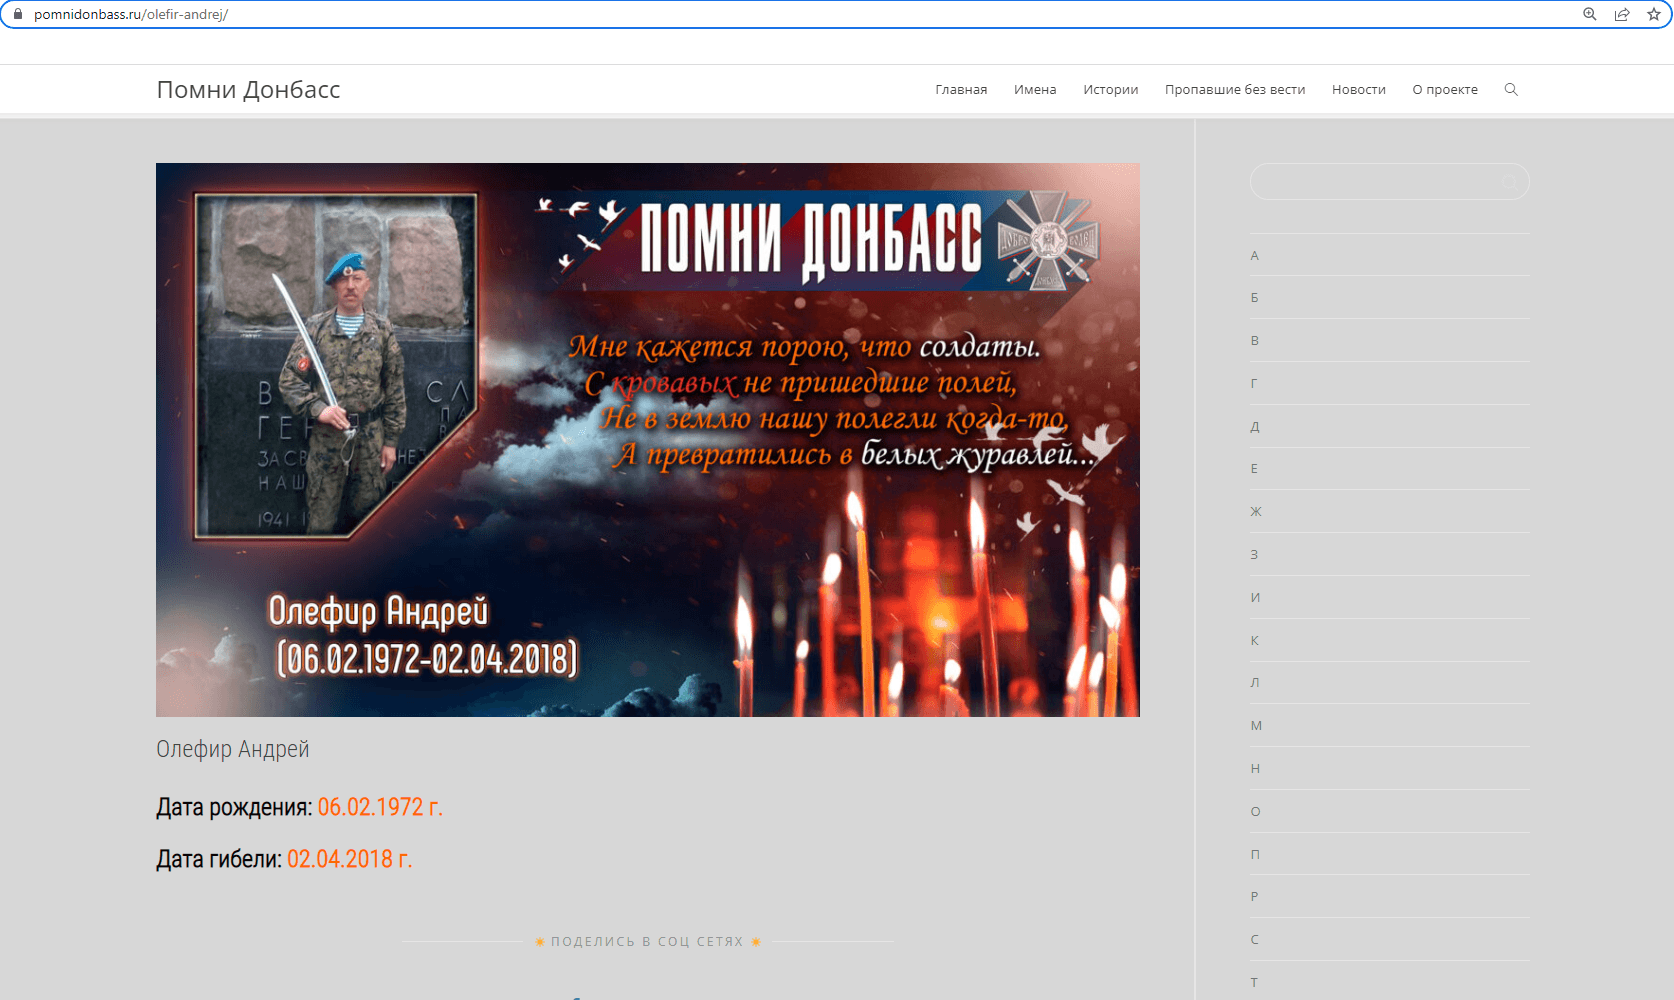Select letter Д in the sidebar index
This screenshot has height=1000, width=1674.
(x=1255, y=426)
